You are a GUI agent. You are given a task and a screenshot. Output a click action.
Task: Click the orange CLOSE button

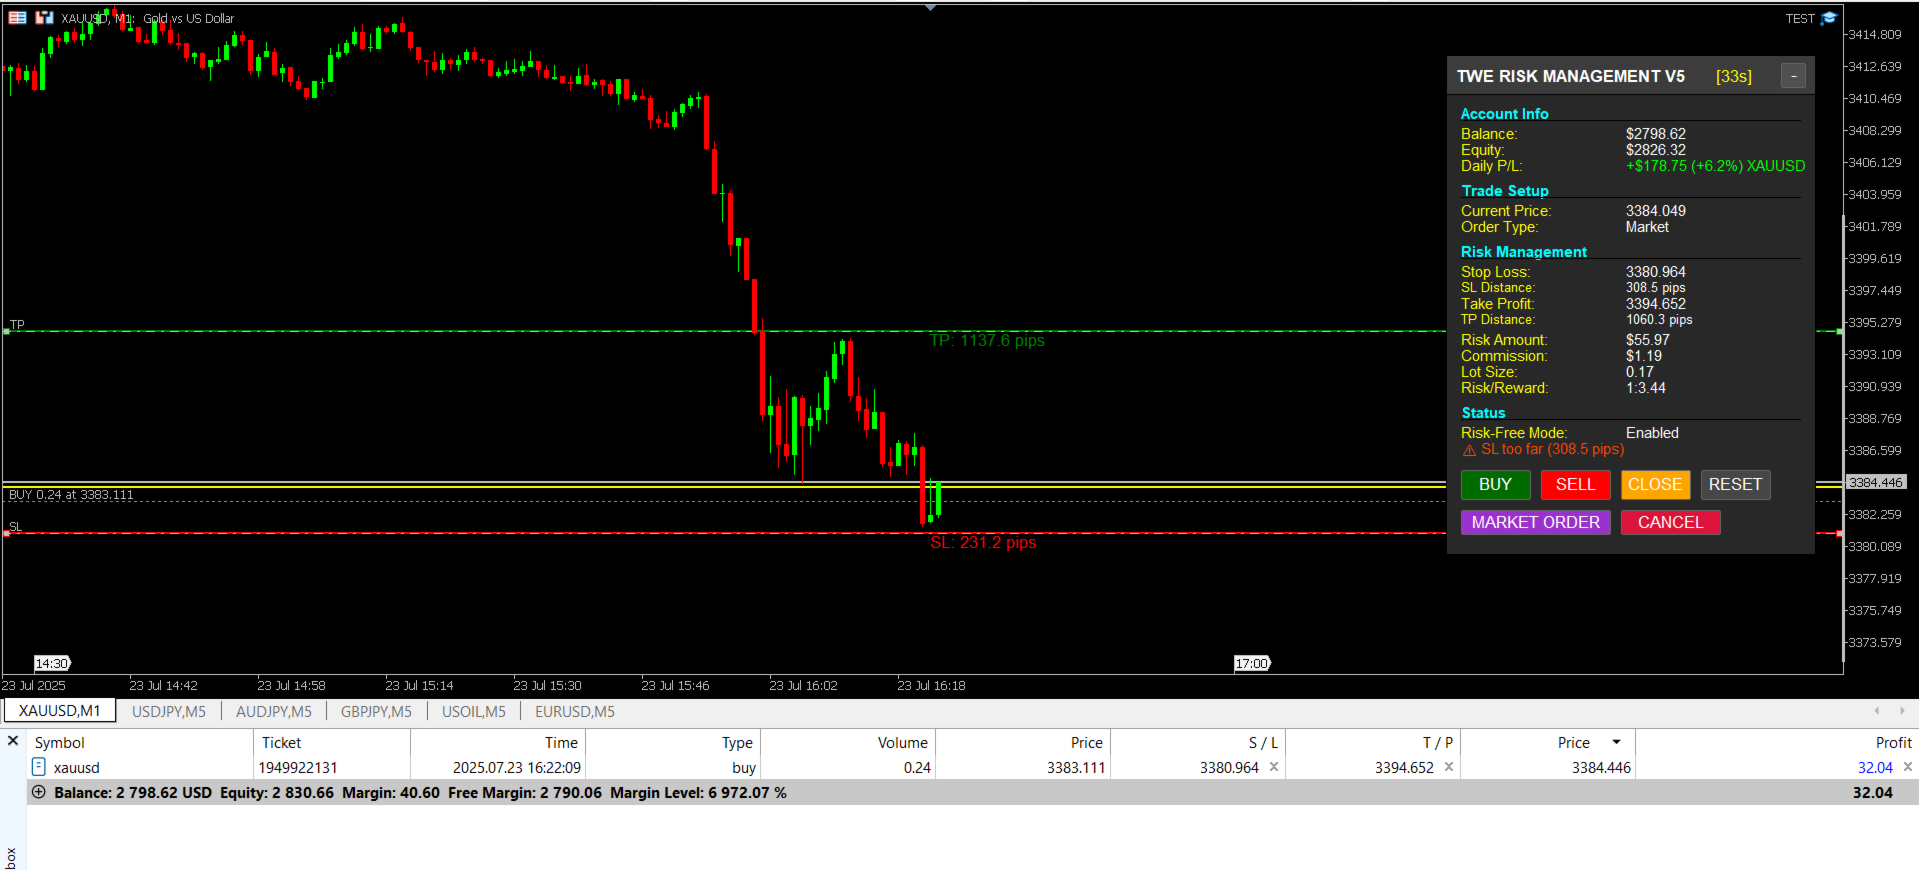click(1655, 485)
